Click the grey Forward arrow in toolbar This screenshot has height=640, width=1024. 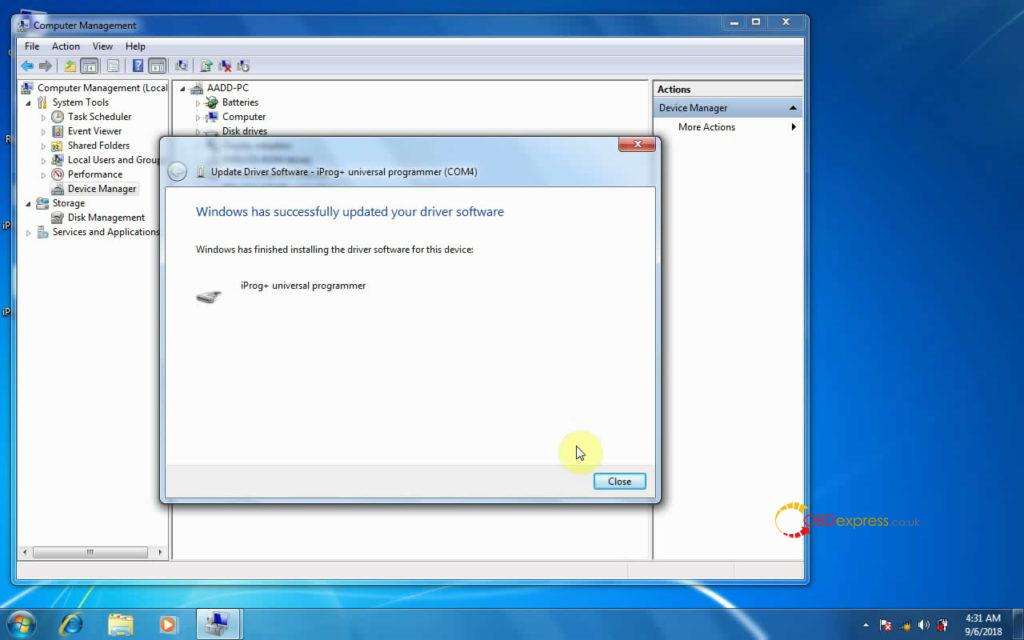pos(45,66)
